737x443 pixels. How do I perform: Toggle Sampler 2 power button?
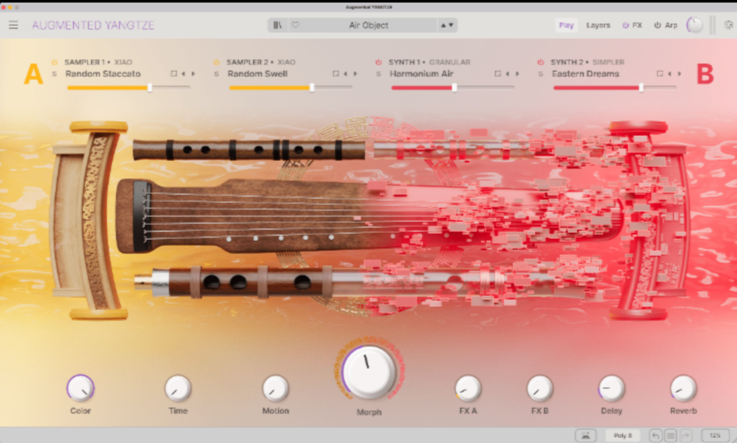(217, 62)
